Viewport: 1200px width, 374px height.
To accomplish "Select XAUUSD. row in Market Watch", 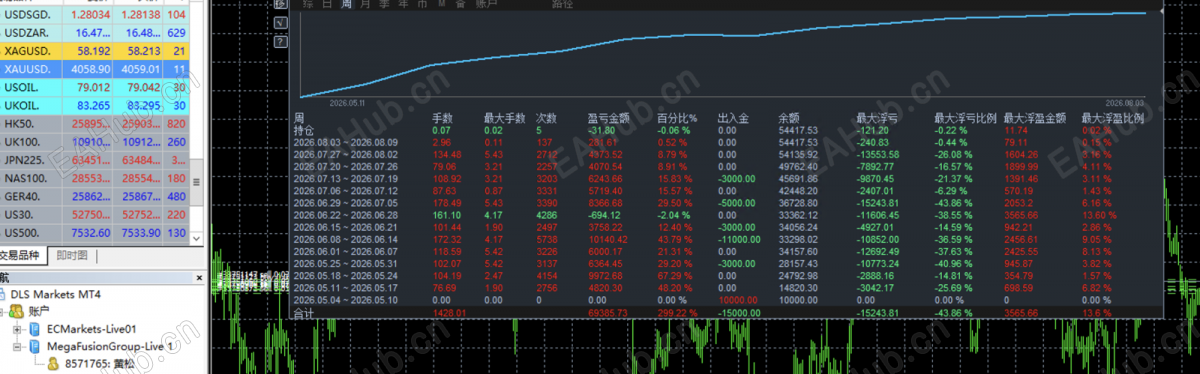I will point(95,68).
